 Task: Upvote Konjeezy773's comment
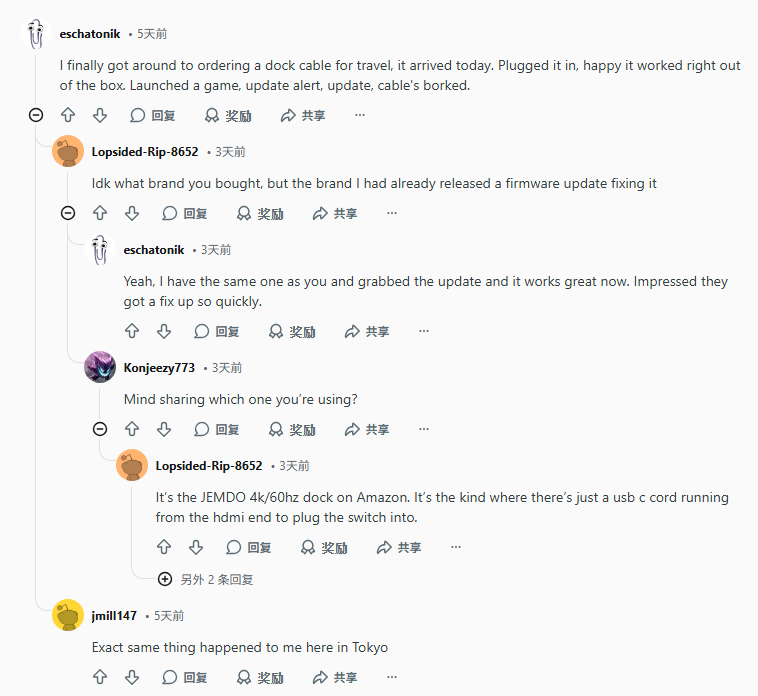click(132, 430)
